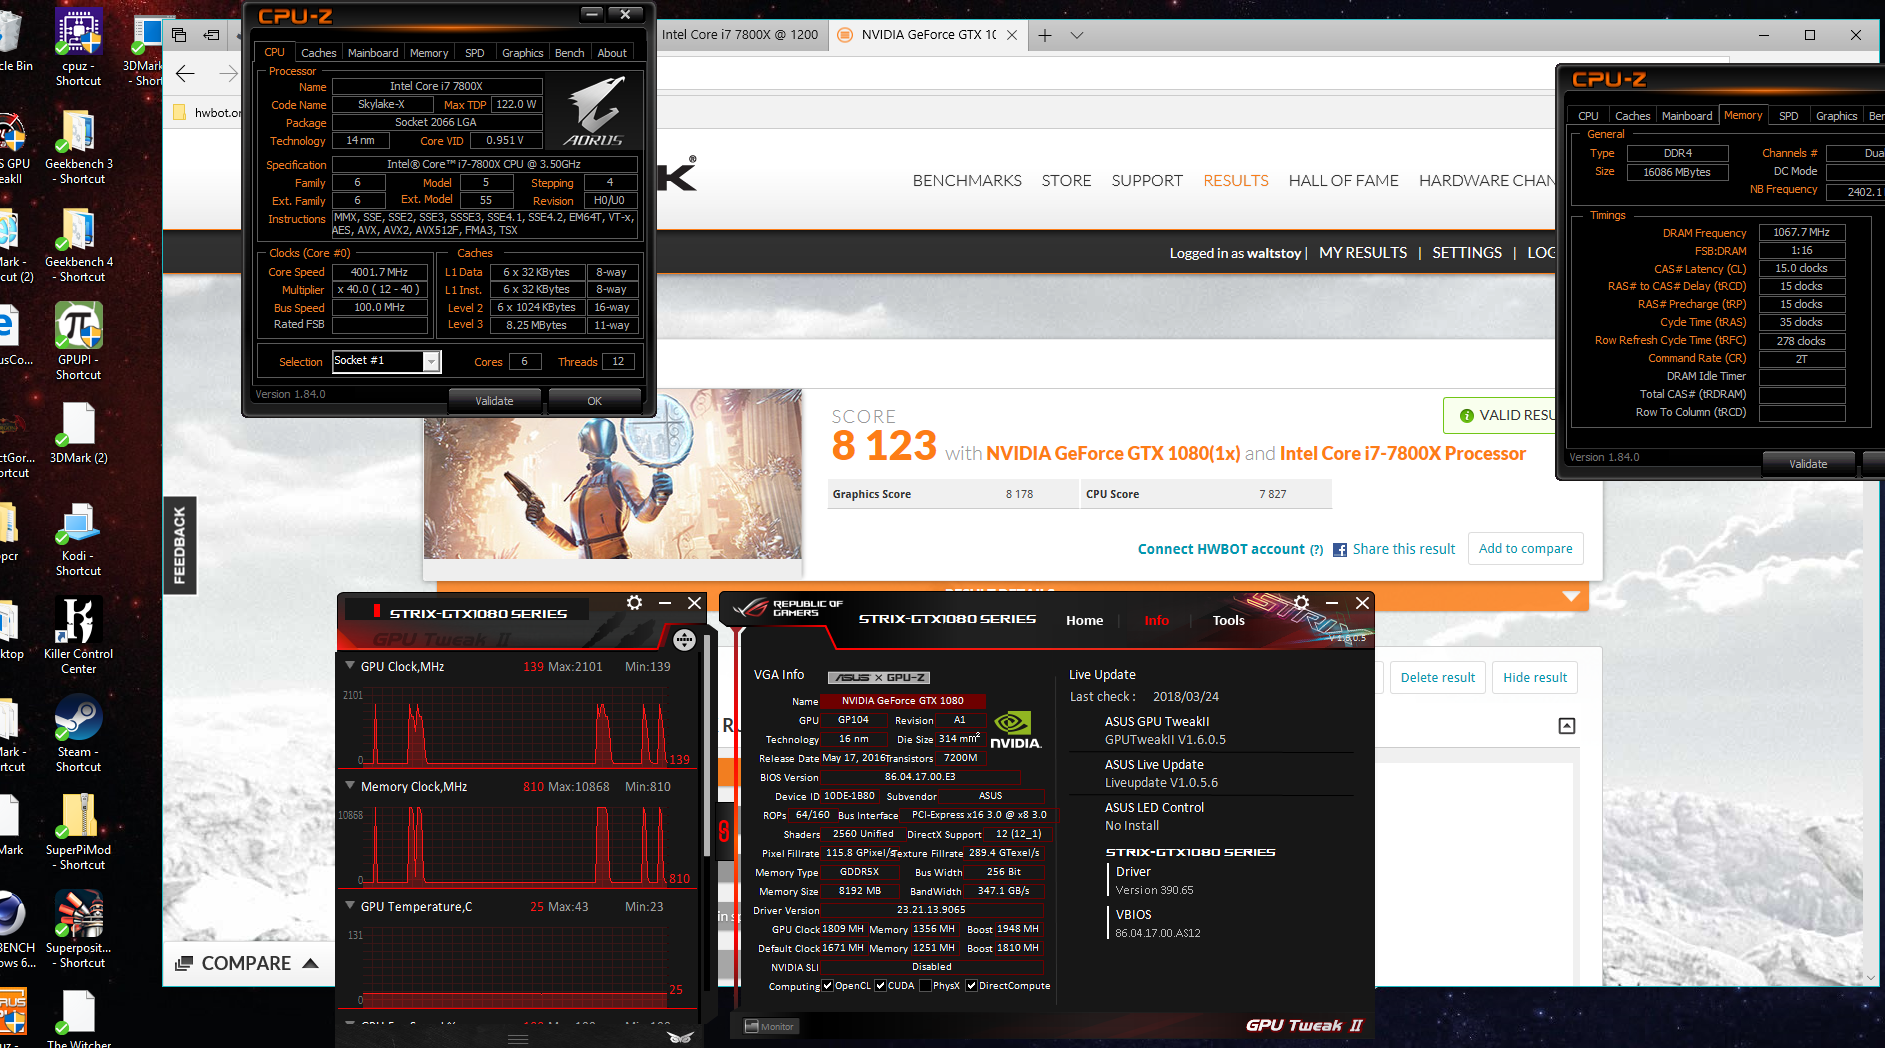Collapse the Memory Clock,MHz graph

point(350,785)
